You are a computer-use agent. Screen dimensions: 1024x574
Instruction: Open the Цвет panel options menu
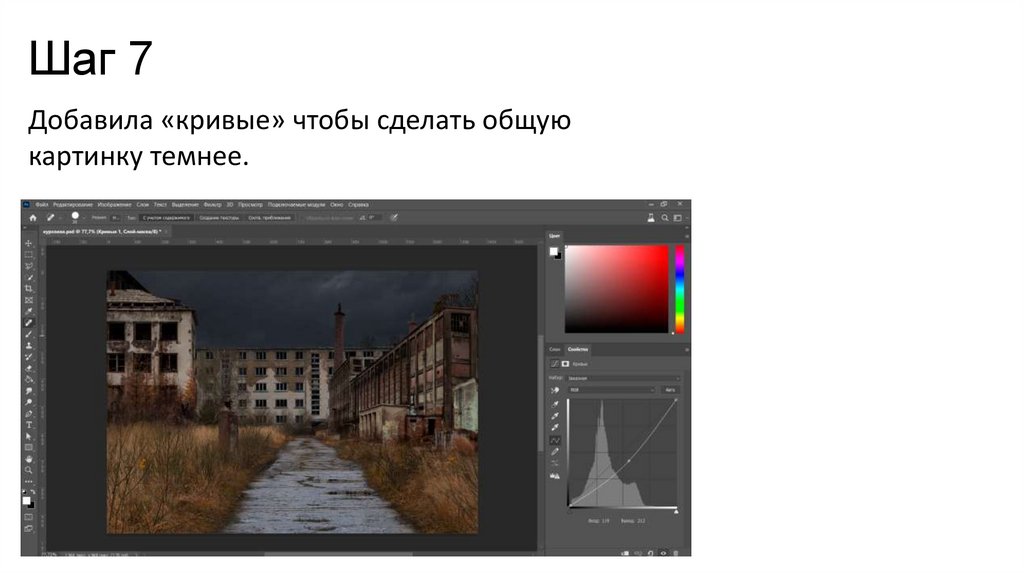[x=686, y=236]
